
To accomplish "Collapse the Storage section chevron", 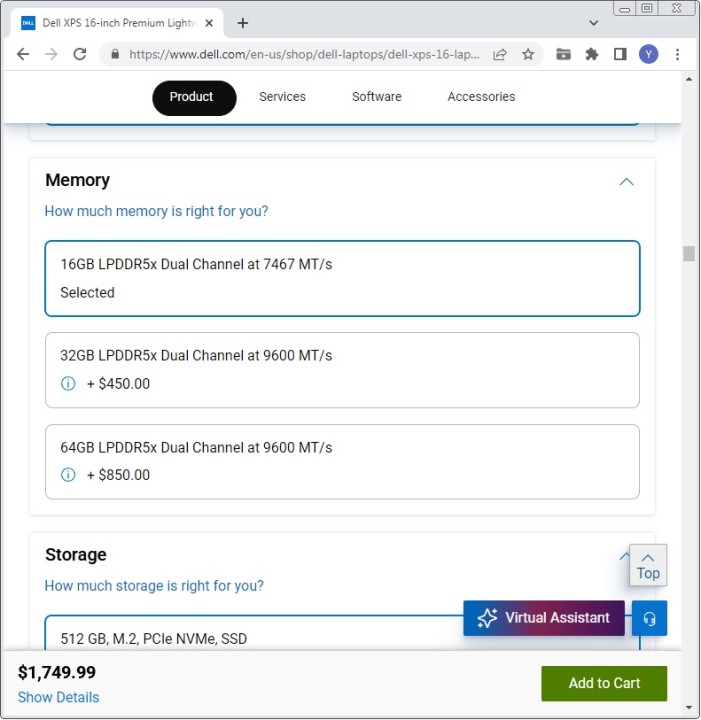I will click(x=624, y=556).
